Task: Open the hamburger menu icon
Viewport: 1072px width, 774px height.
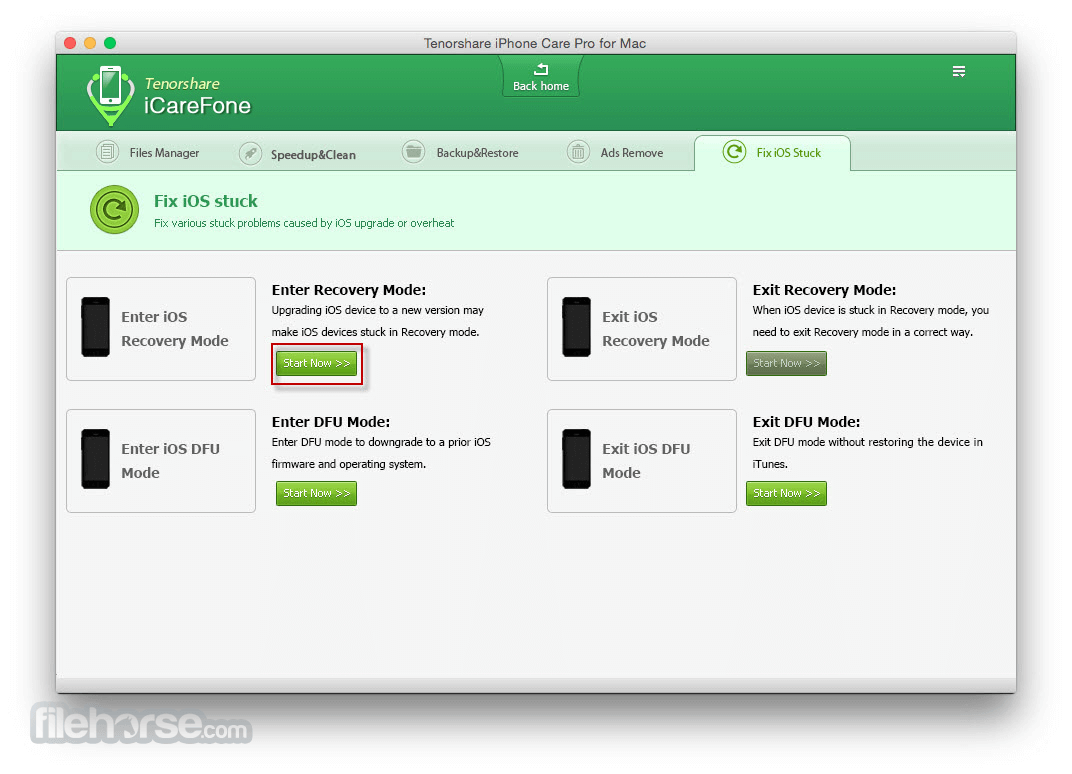Action: tap(959, 71)
